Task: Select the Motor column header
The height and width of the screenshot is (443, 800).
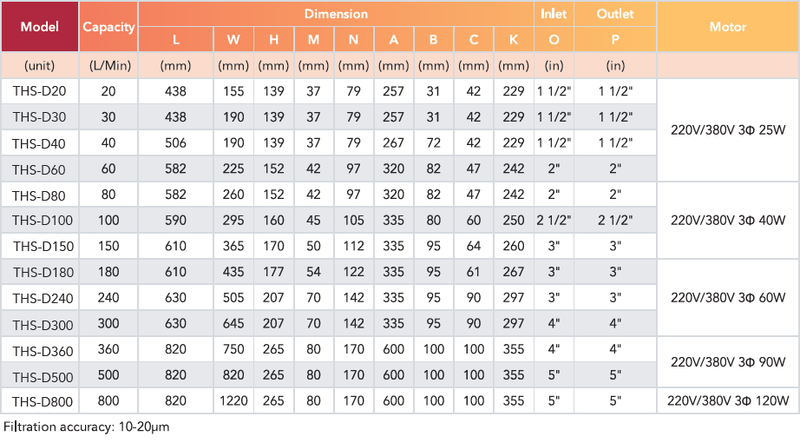Action: [x=728, y=27]
